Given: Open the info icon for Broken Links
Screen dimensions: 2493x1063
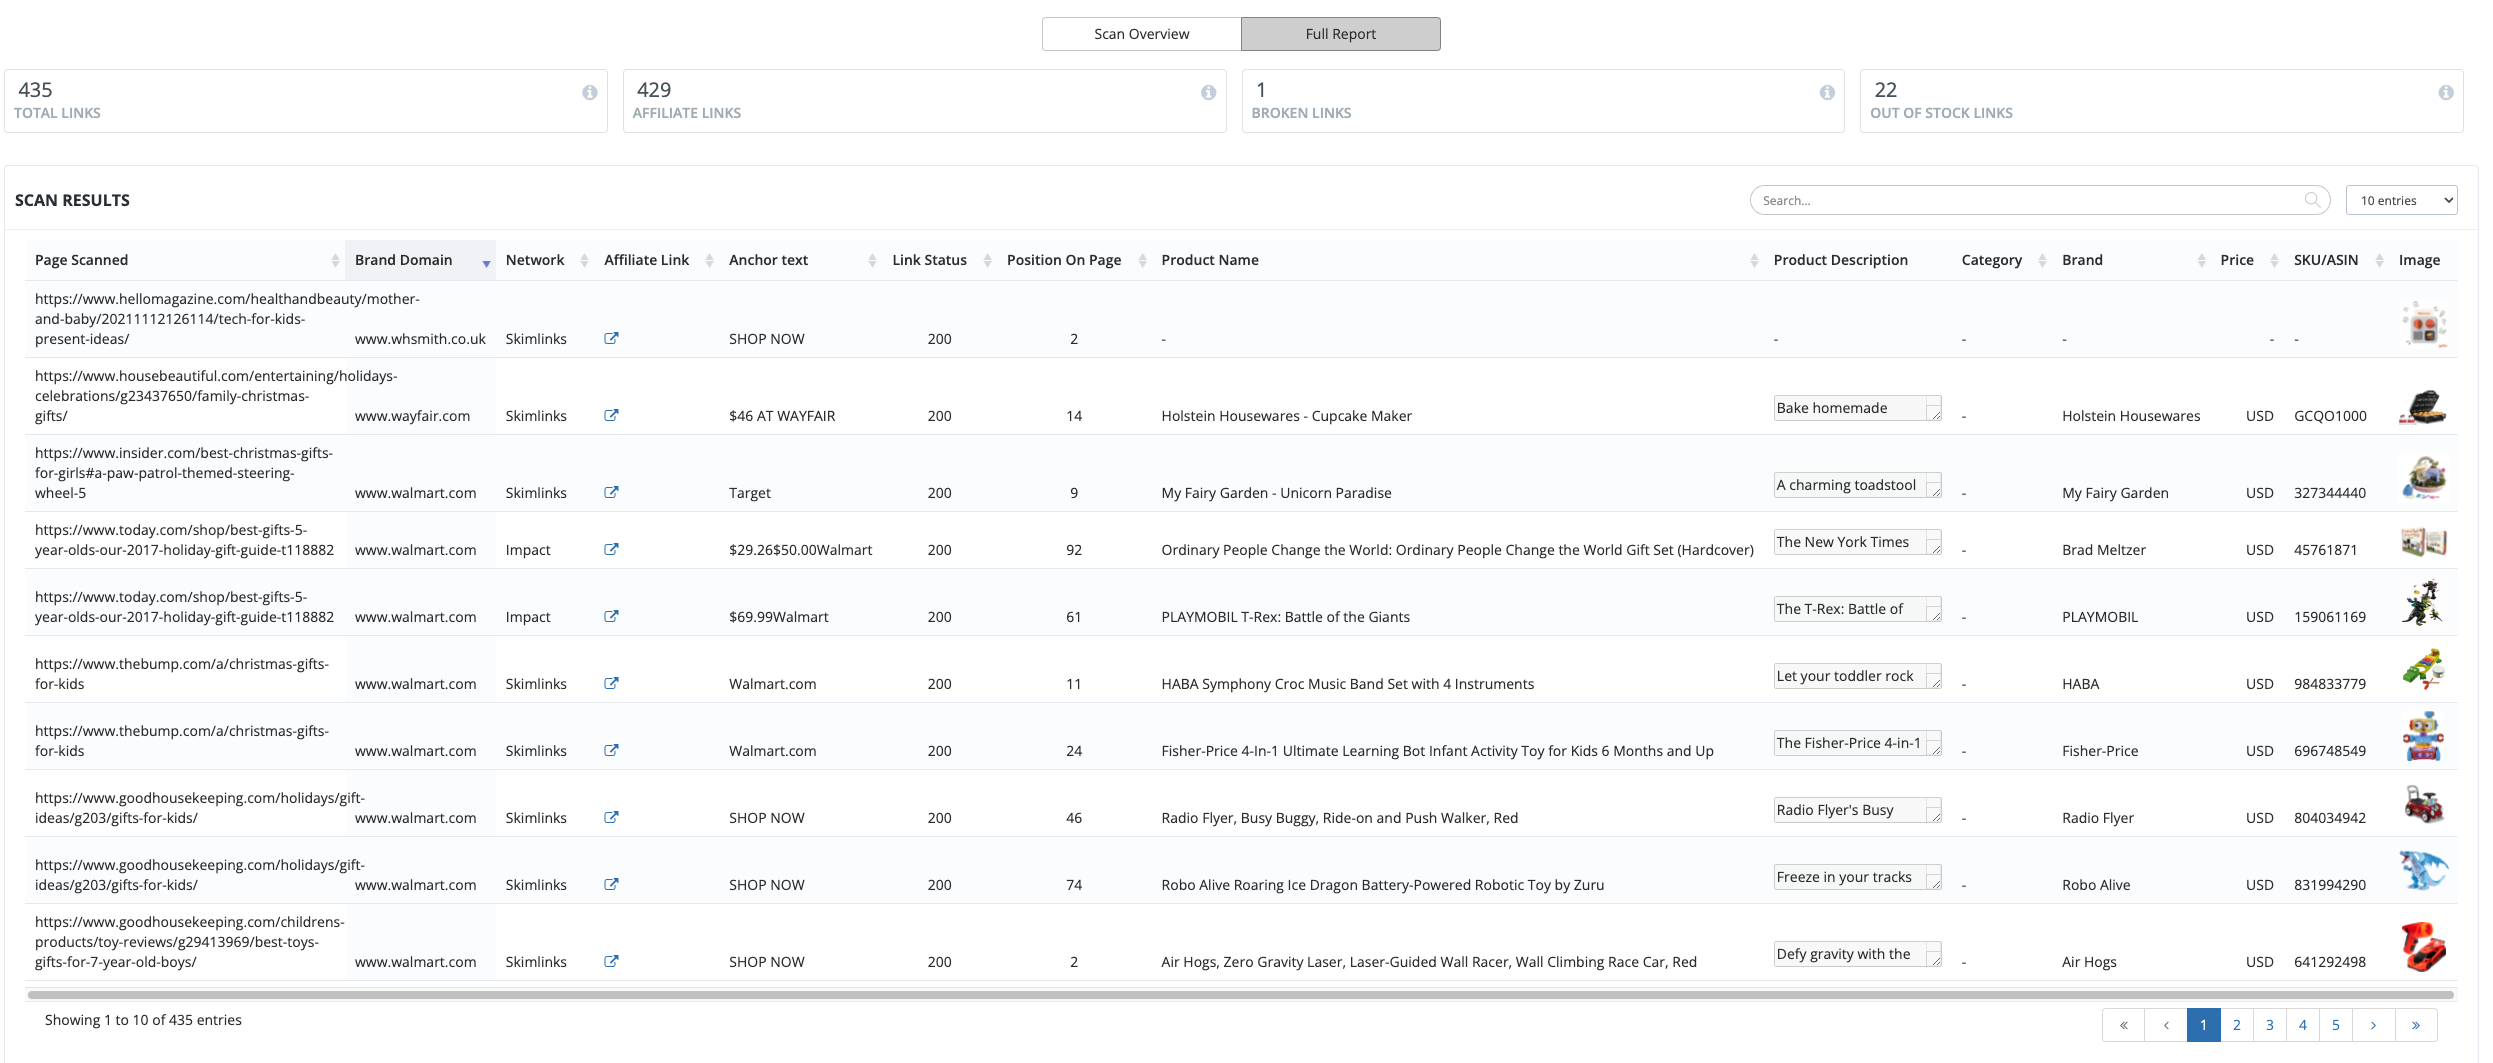Looking at the screenshot, I should click(x=1827, y=92).
